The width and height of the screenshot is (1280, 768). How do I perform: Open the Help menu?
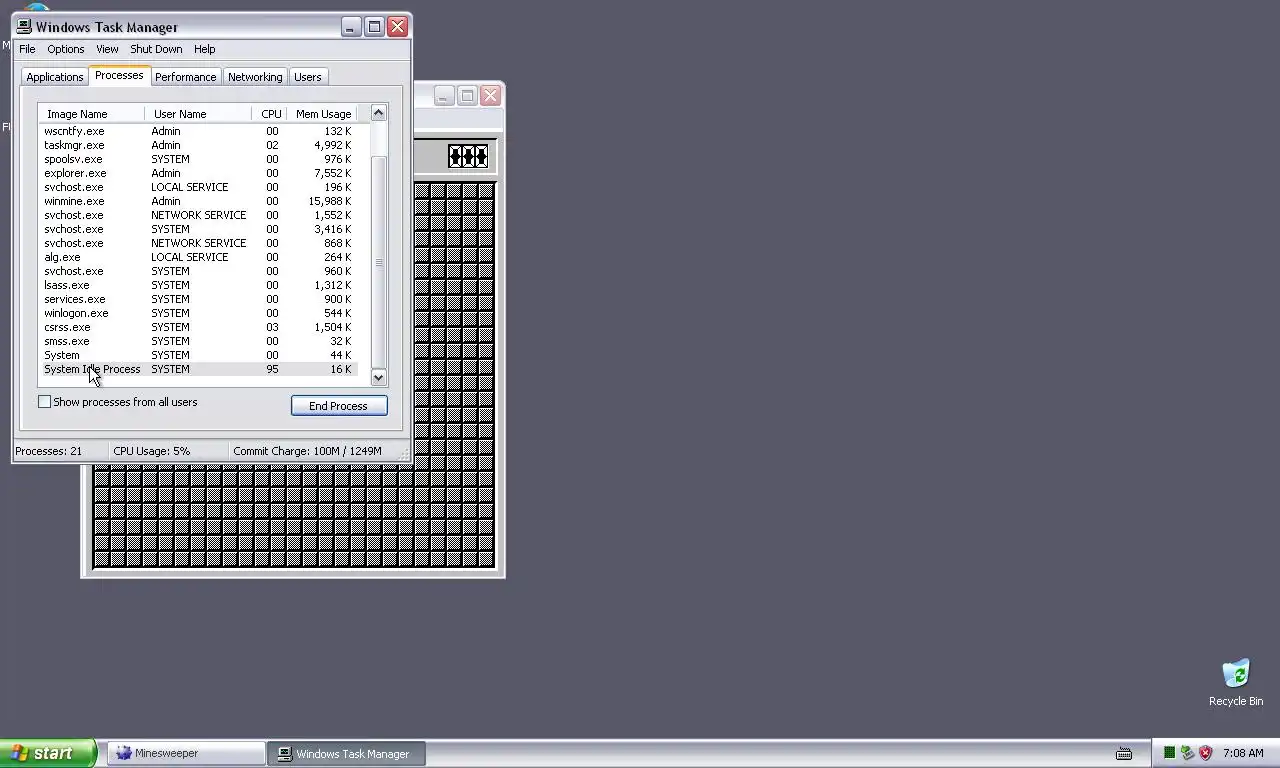(204, 49)
